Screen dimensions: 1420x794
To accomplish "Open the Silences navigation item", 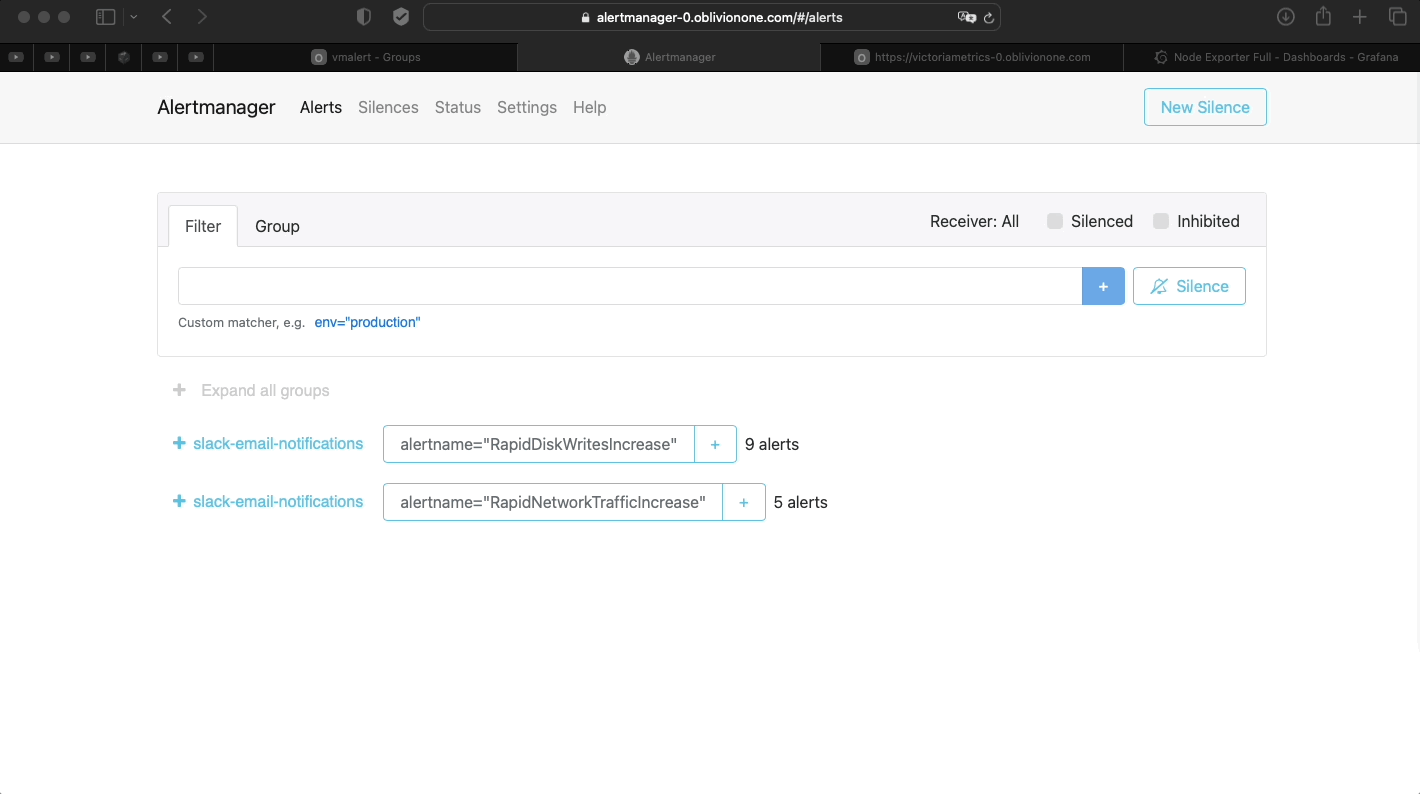I will [388, 107].
